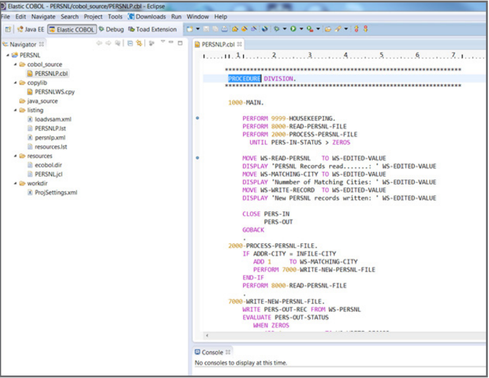Screen dimensions: 489x378
Task: Collapse the cobol_source folder
Action: click(x=15, y=64)
